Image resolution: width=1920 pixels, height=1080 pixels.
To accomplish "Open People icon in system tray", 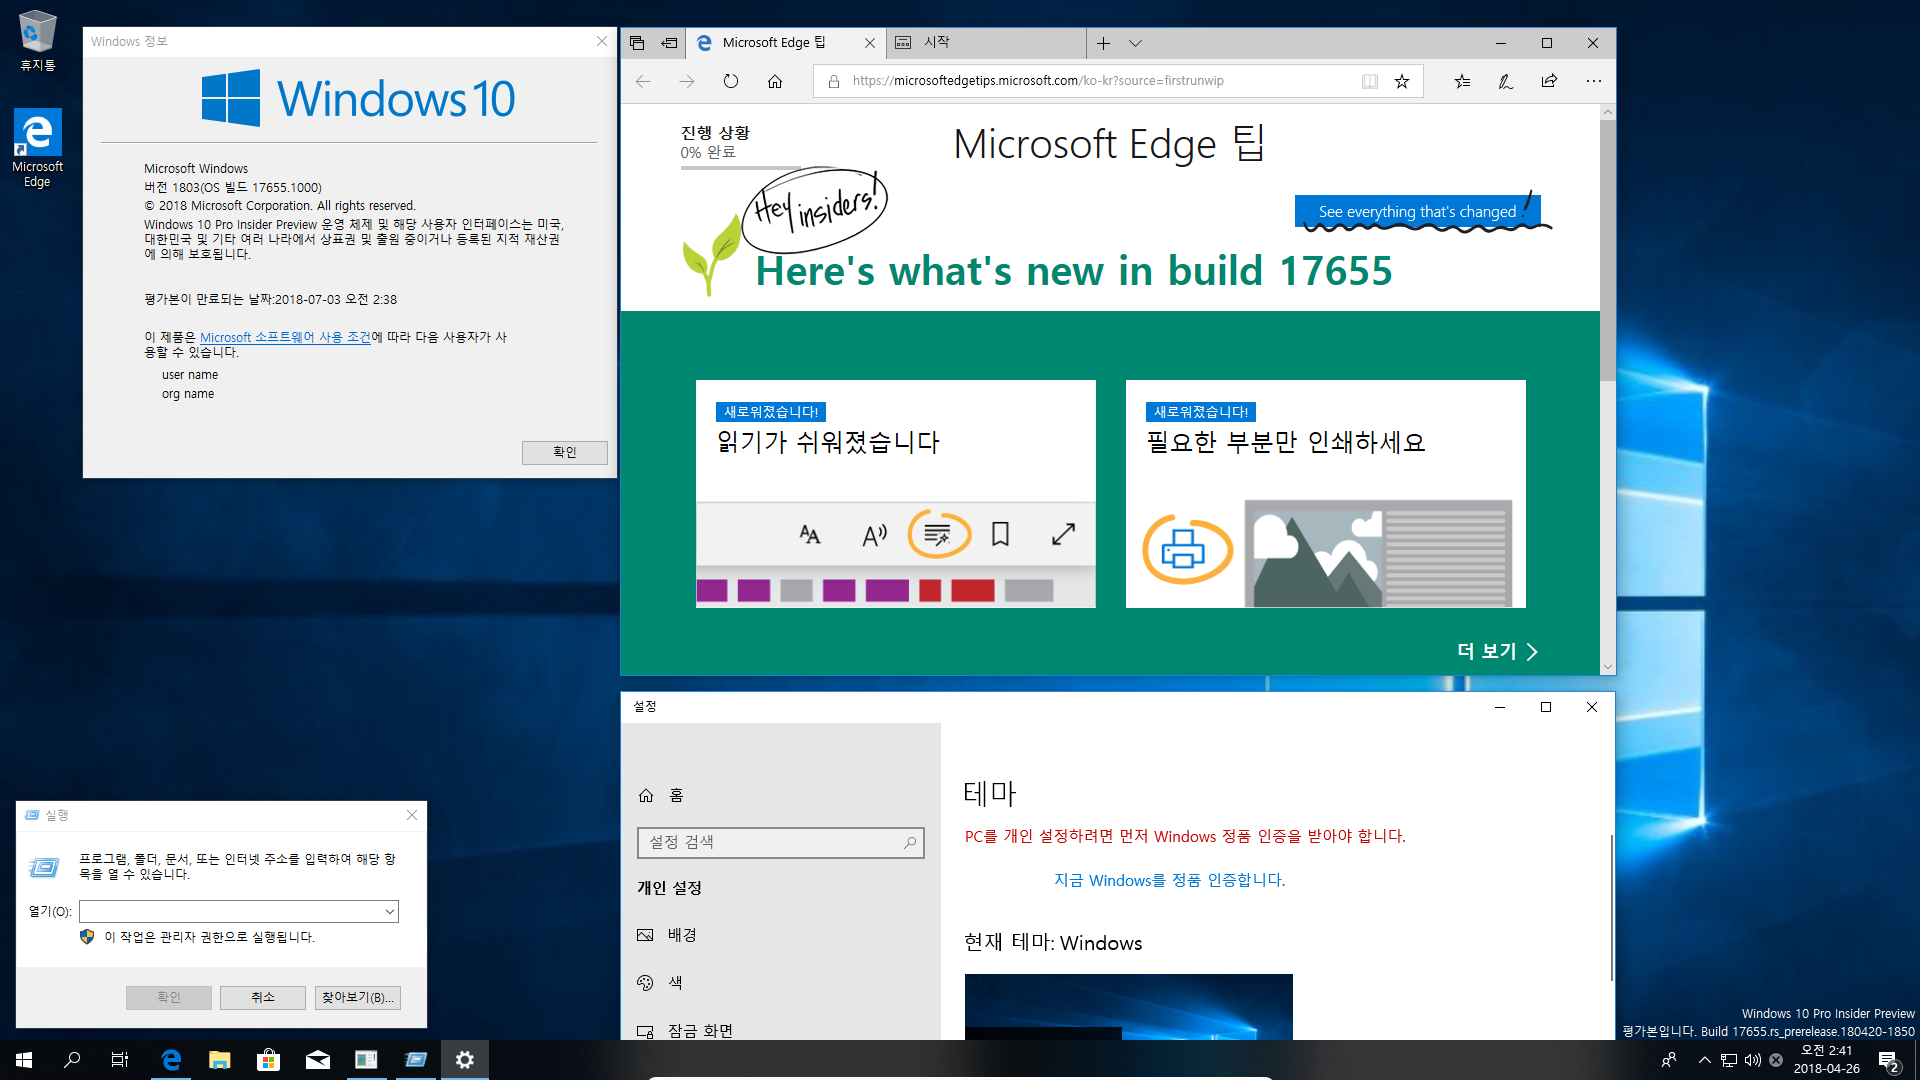I will click(1669, 1060).
